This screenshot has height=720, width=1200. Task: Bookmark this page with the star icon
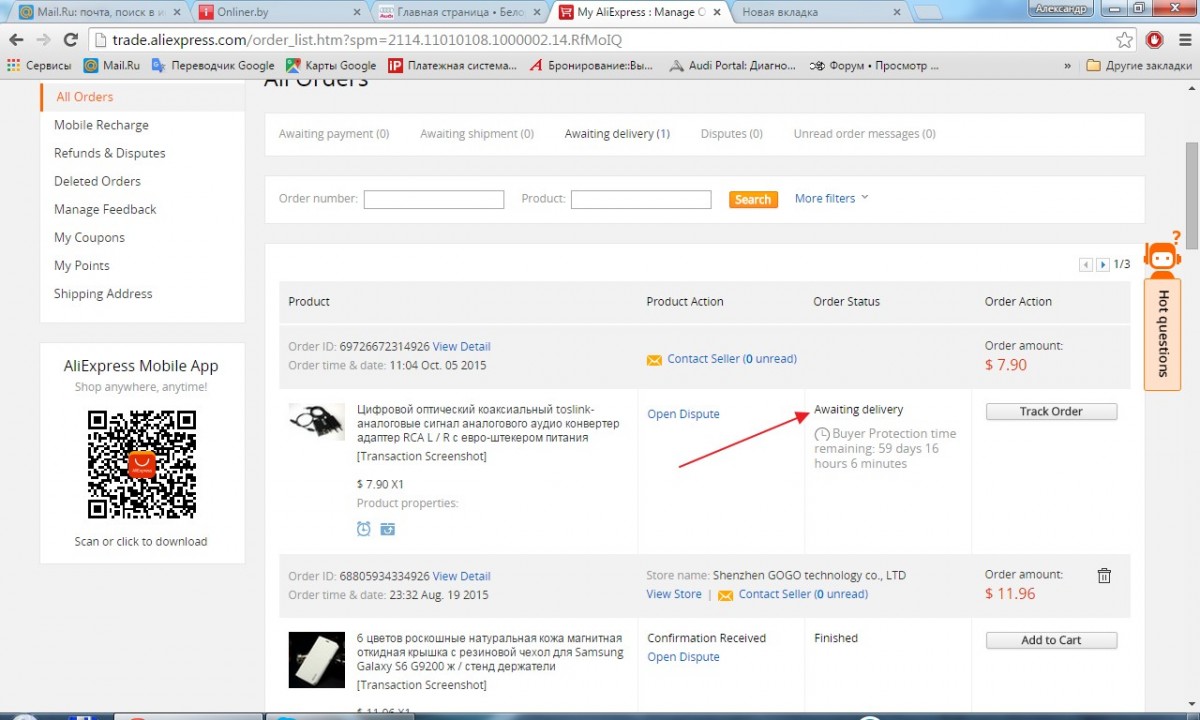click(x=1125, y=40)
